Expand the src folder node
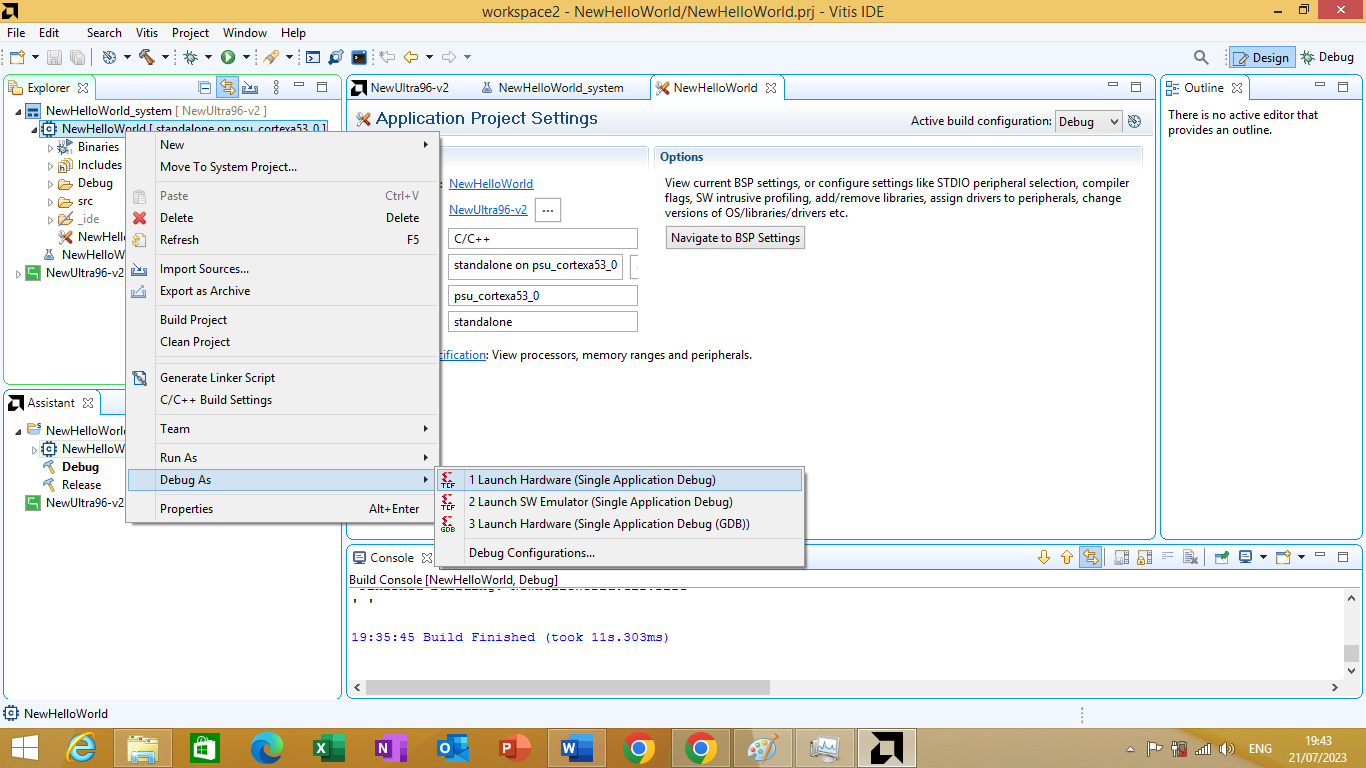 (51, 201)
